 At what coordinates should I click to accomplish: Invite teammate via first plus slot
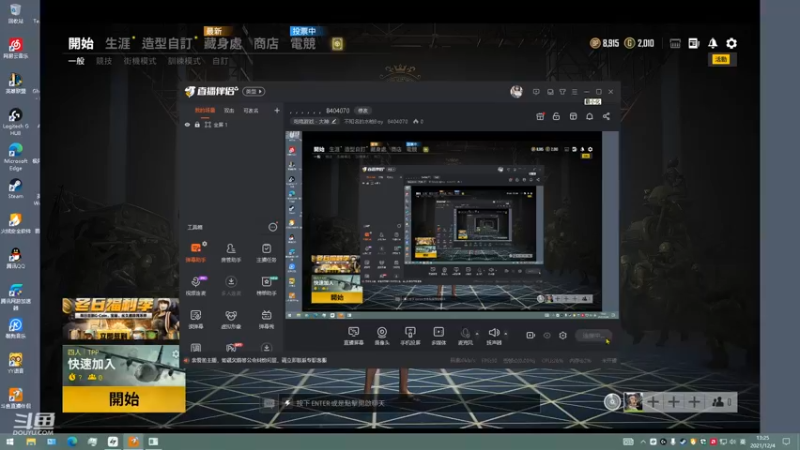pos(653,402)
